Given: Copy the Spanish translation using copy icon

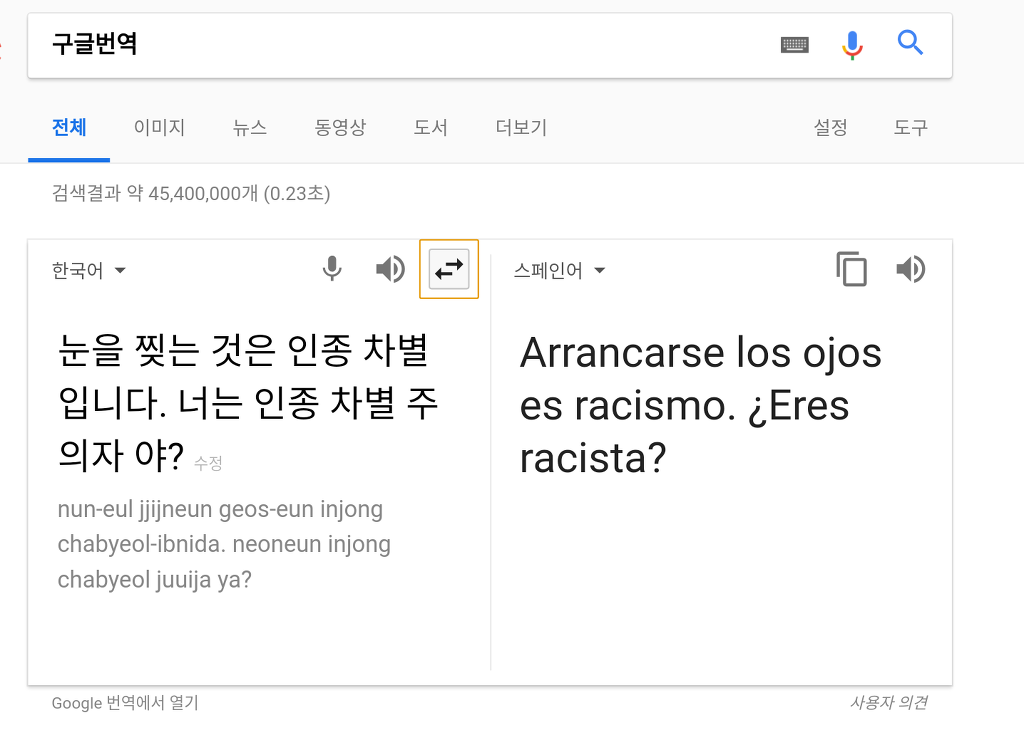Looking at the screenshot, I should tap(851, 269).
